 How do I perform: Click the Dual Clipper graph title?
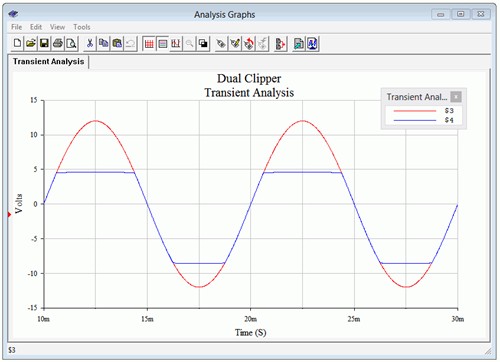pos(249,79)
